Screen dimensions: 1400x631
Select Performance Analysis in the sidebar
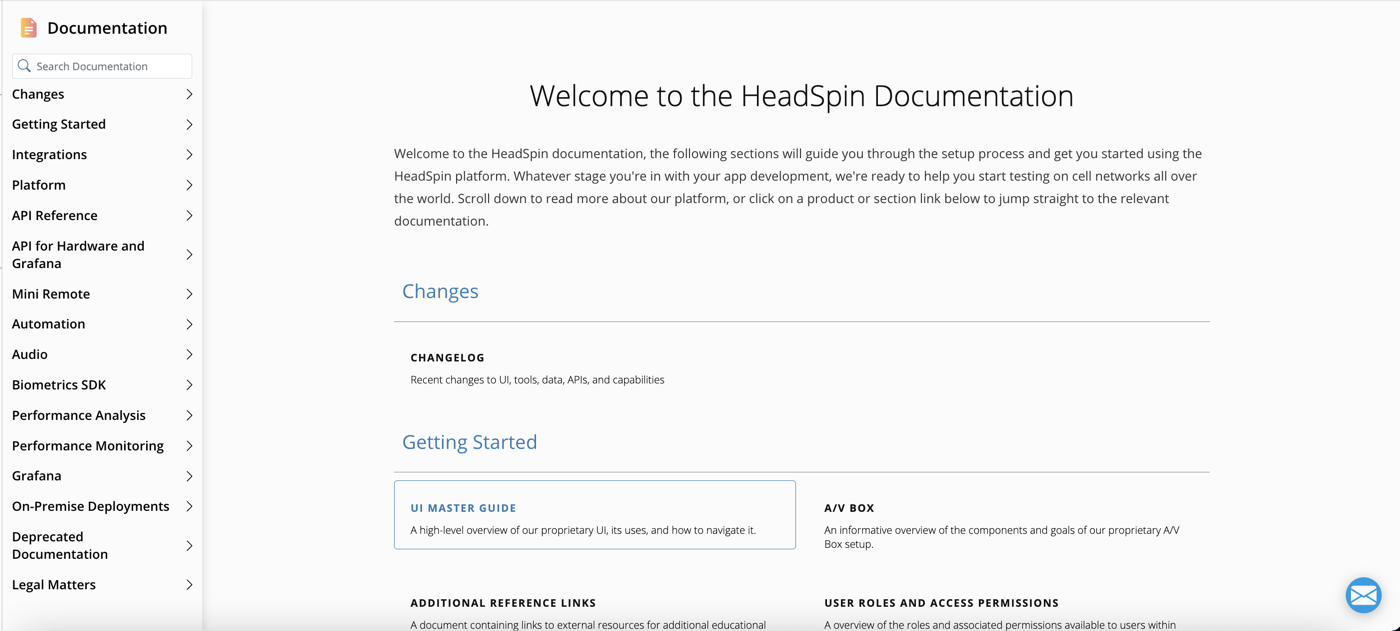[x=79, y=415]
